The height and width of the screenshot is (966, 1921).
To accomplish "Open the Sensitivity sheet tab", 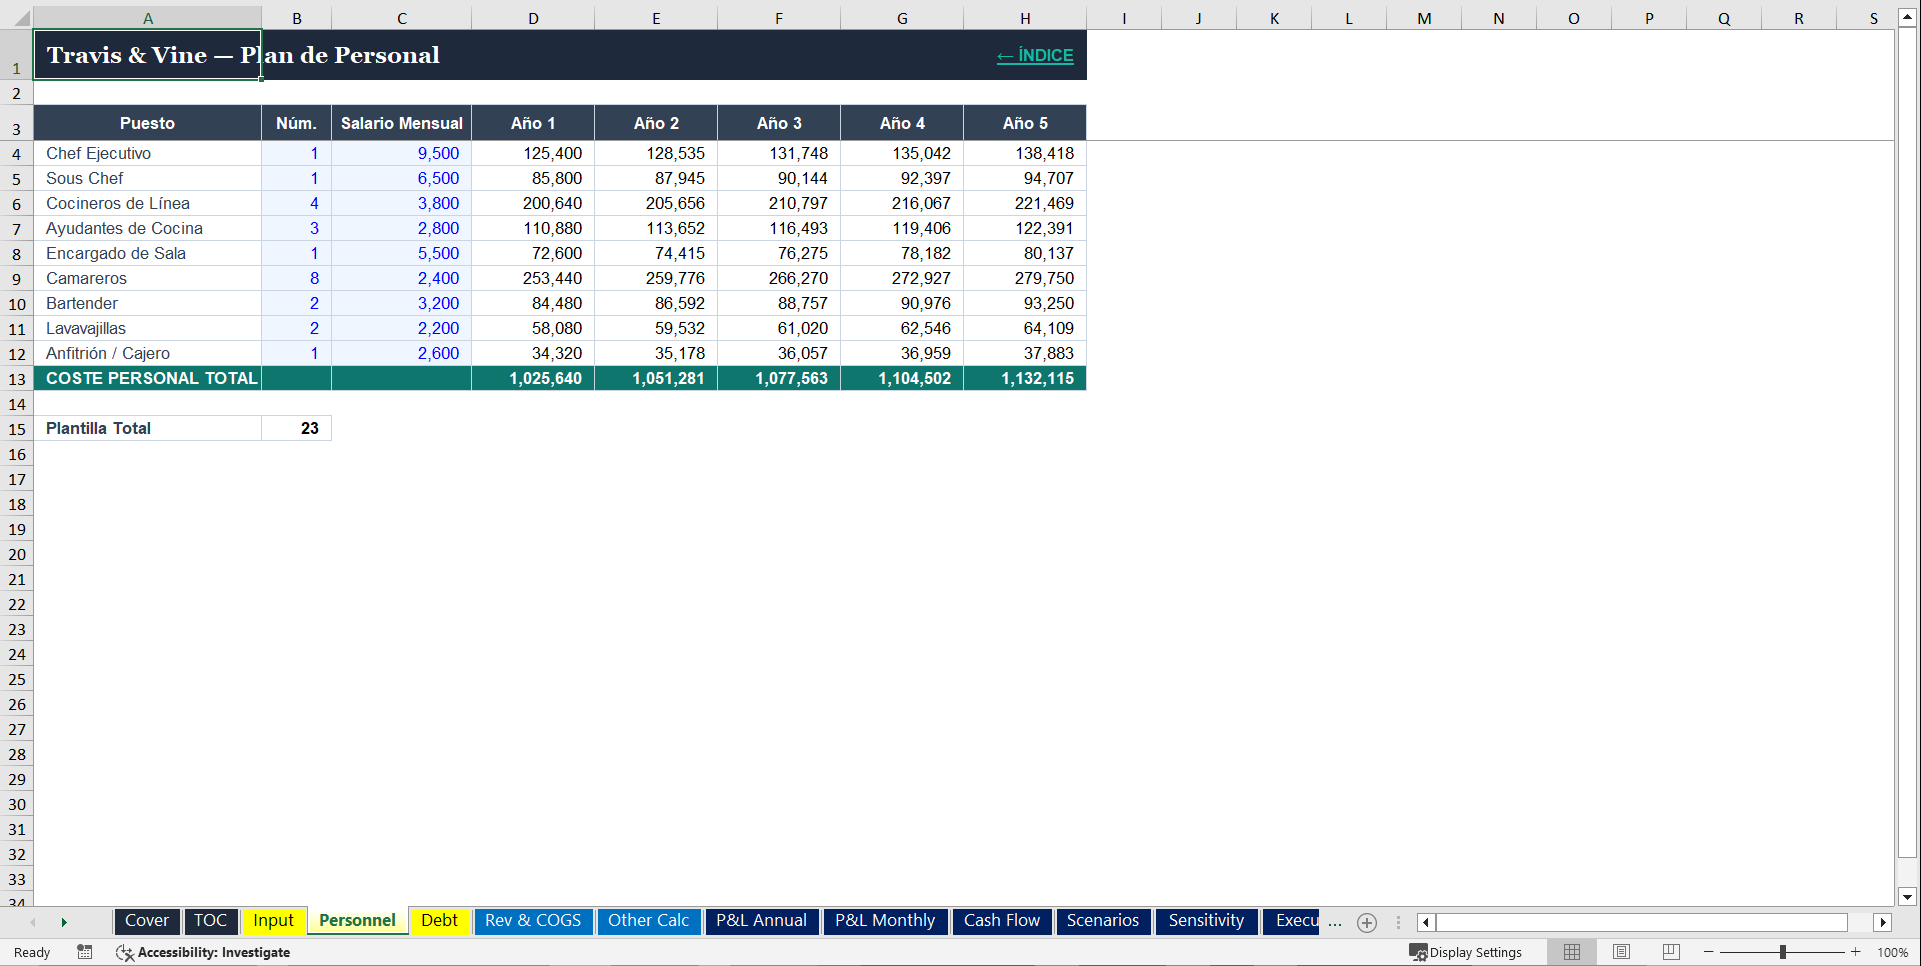I will pos(1206,921).
